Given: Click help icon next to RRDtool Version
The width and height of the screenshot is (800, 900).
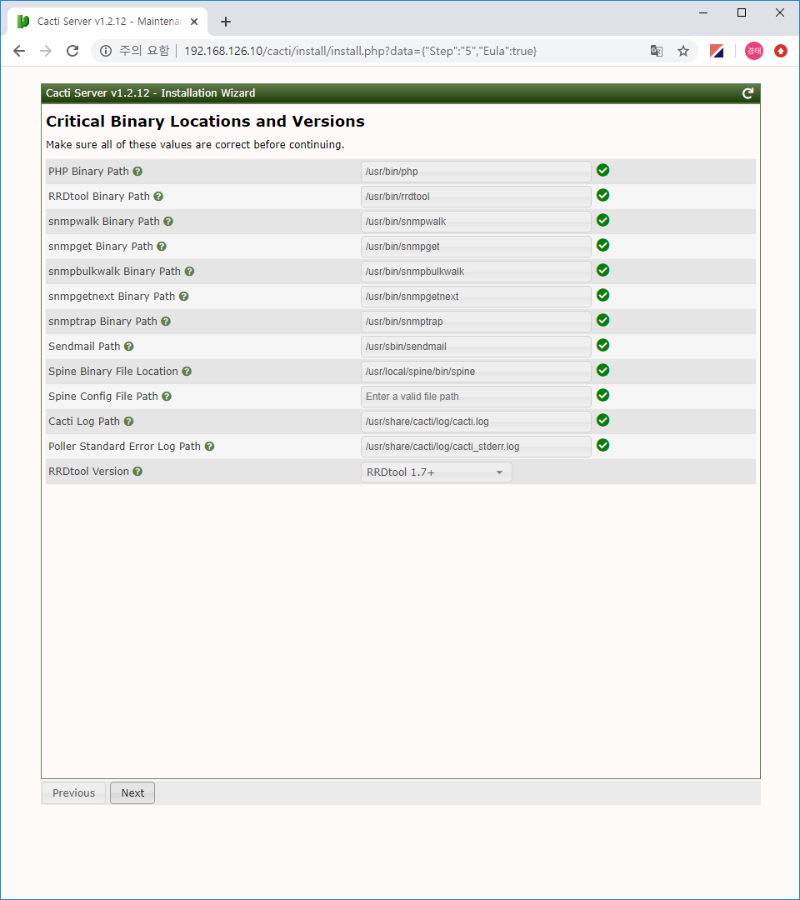Looking at the screenshot, I should [x=138, y=472].
